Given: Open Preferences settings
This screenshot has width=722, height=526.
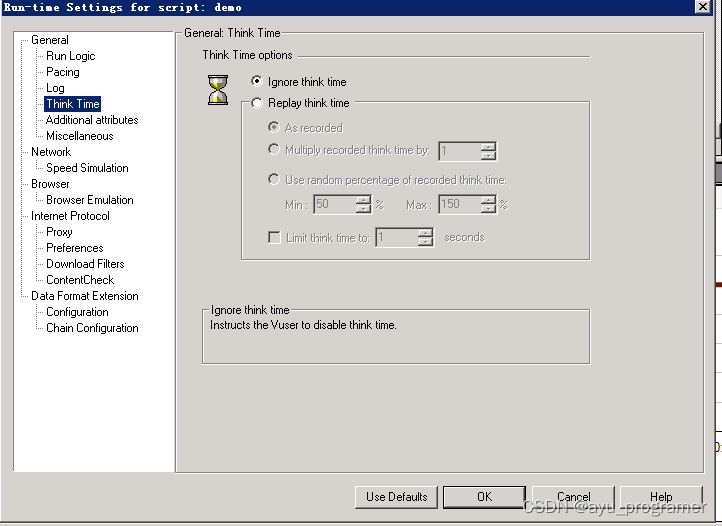Looking at the screenshot, I should pos(75,248).
